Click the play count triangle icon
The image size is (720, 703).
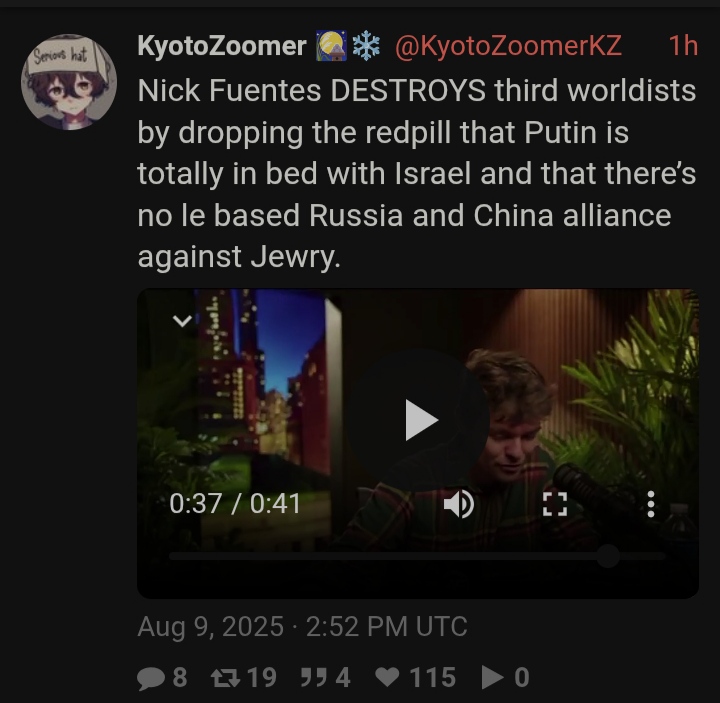click(492, 678)
